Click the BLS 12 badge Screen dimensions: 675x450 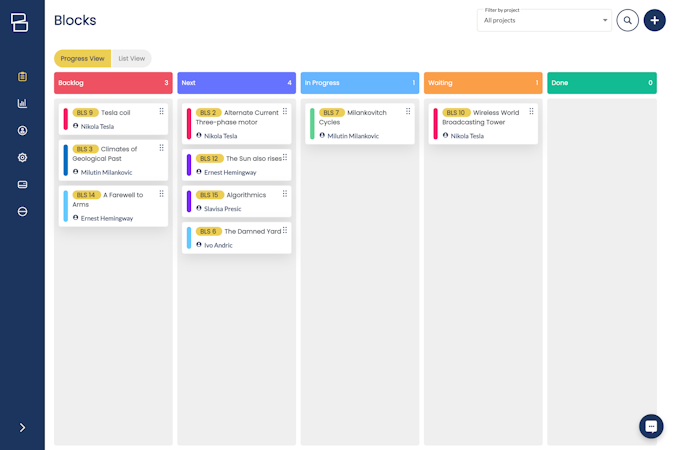coord(209,158)
